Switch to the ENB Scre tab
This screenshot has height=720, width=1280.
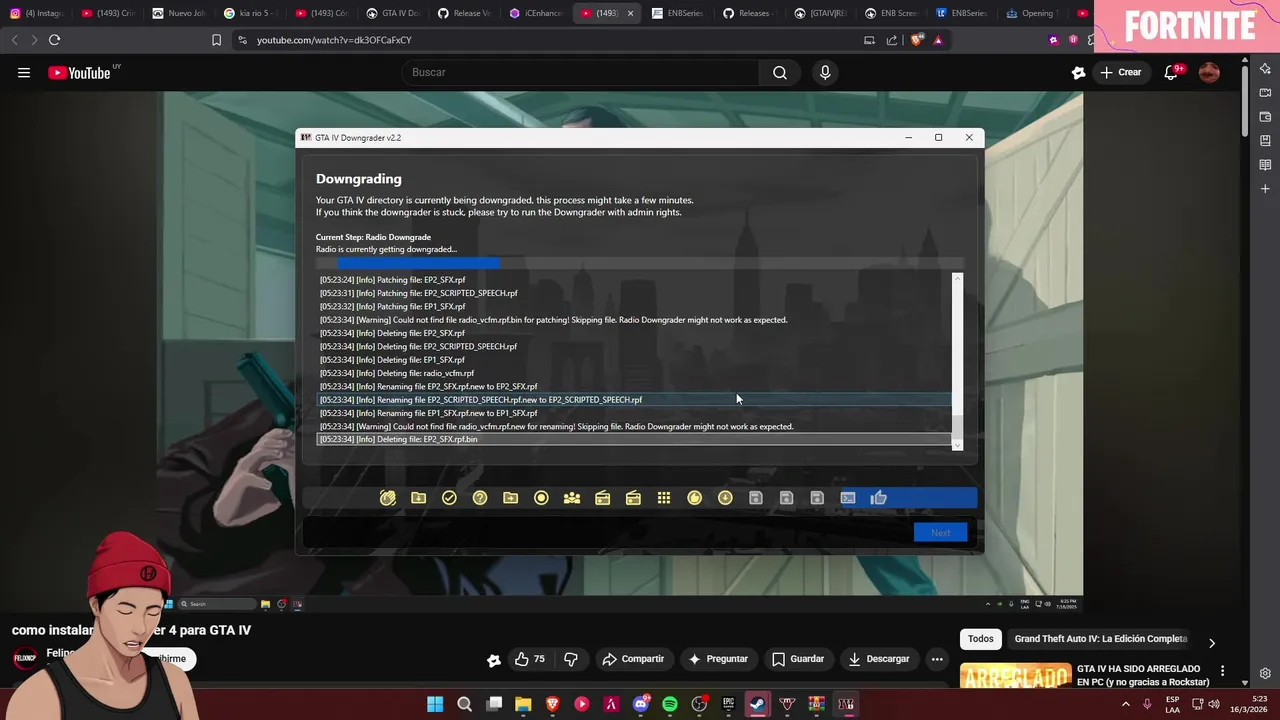pyautogui.click(x=892, y=13)
